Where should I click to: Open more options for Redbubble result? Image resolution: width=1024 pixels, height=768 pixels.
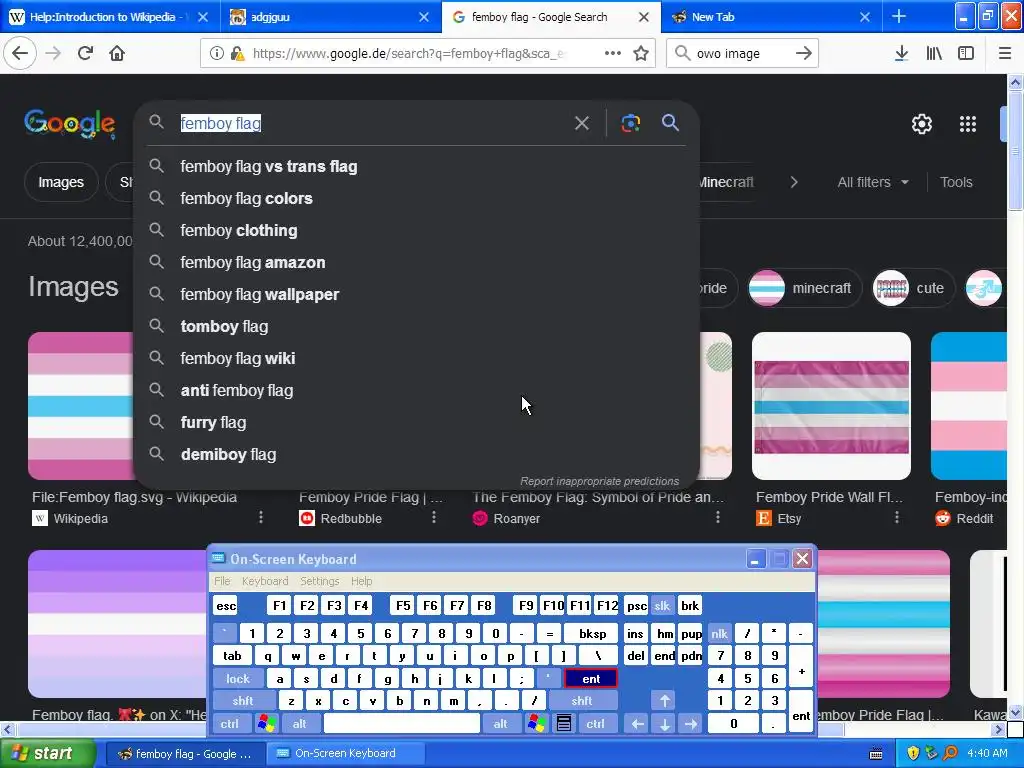[x=434, y=517]
